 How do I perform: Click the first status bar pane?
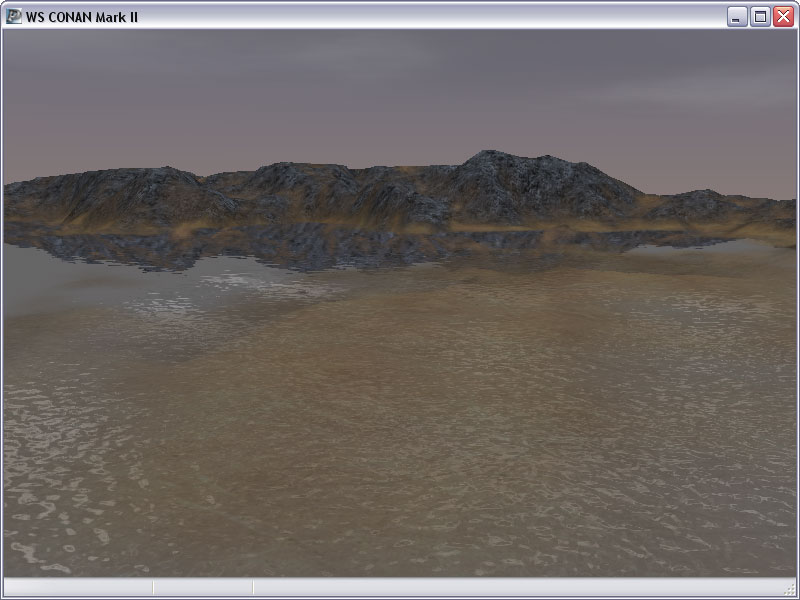pyautogui.click(x=78, y=588)
